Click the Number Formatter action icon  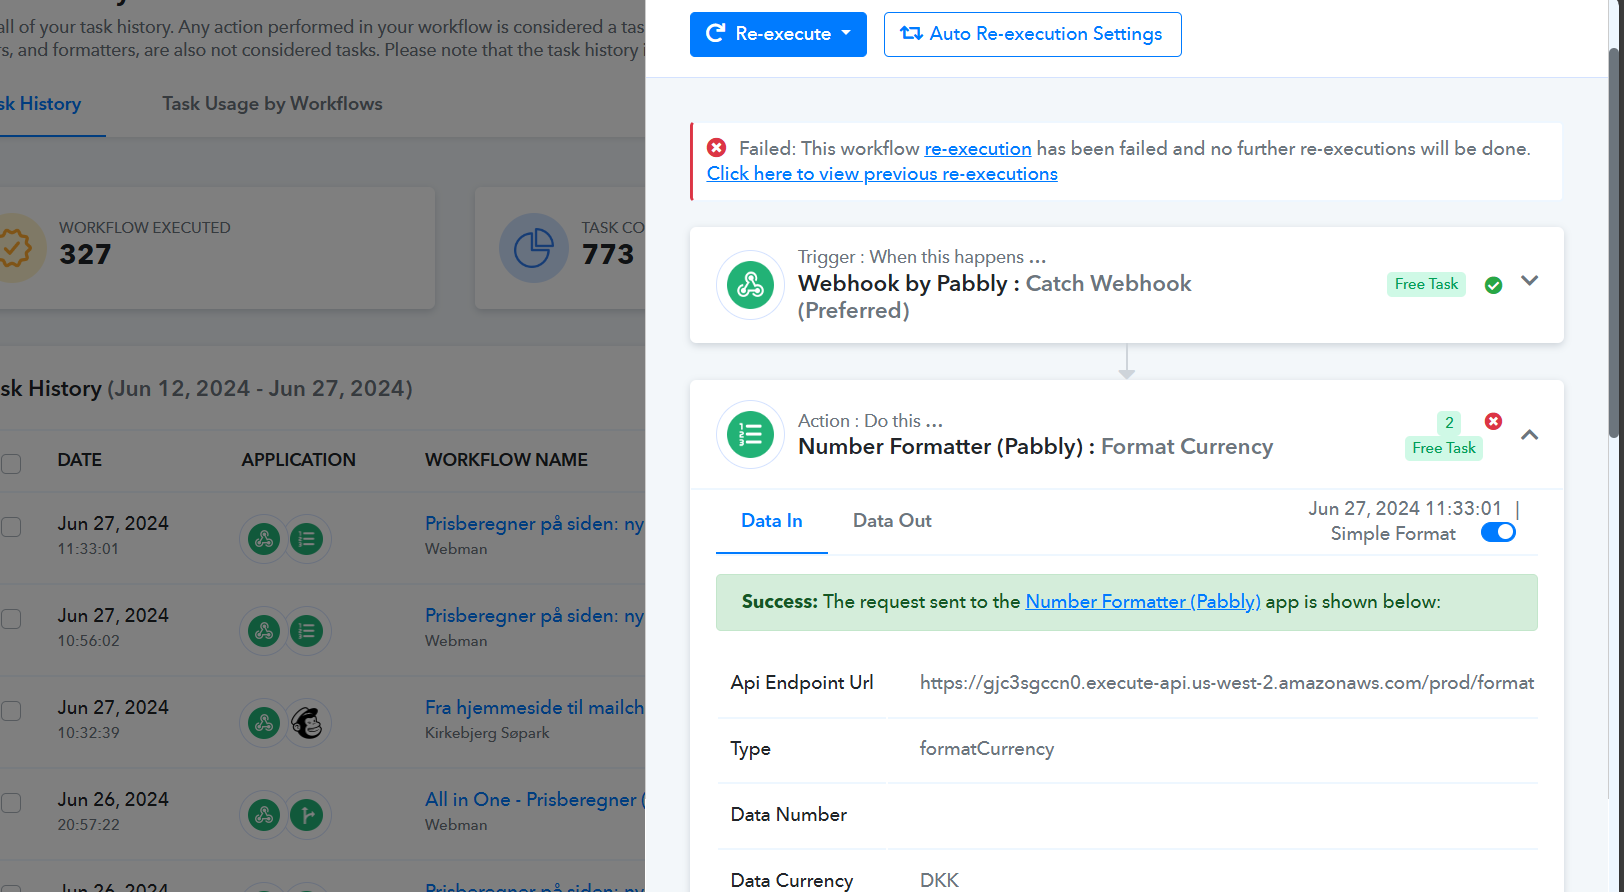750,434
